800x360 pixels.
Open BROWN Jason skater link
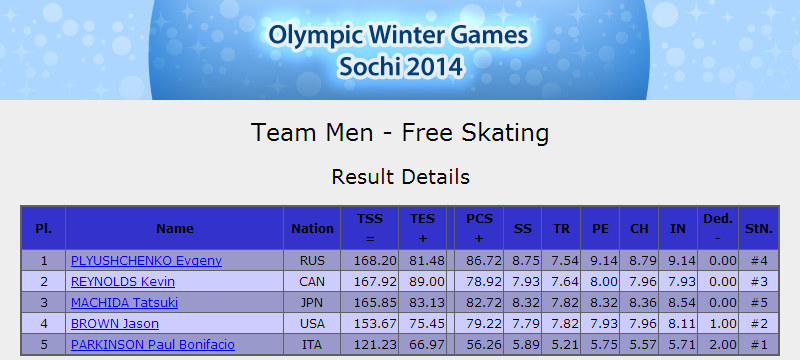[x=115, y=323]
